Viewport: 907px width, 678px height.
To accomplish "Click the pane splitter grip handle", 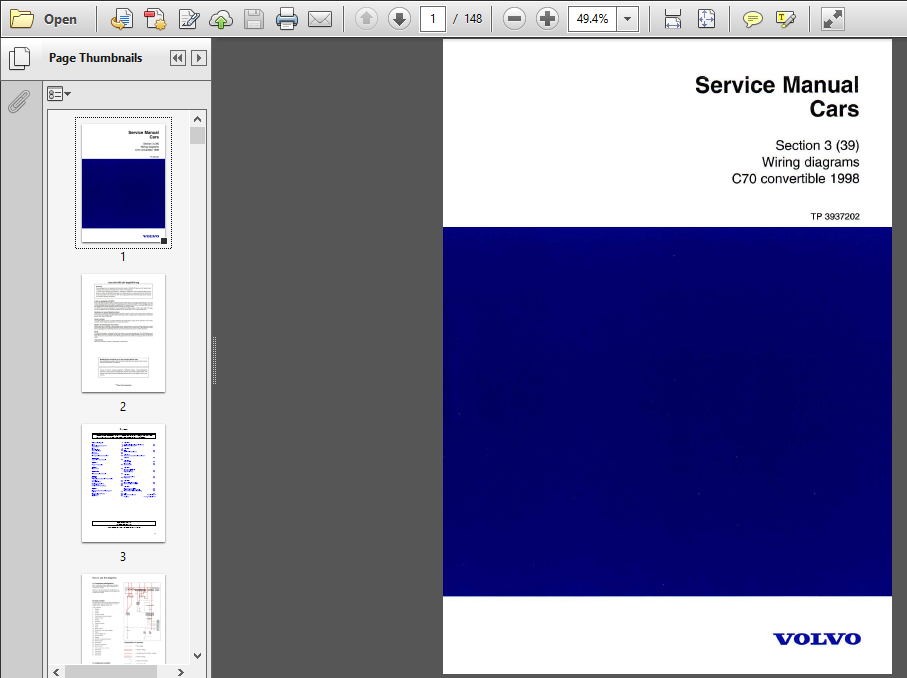I will (215, 360).
